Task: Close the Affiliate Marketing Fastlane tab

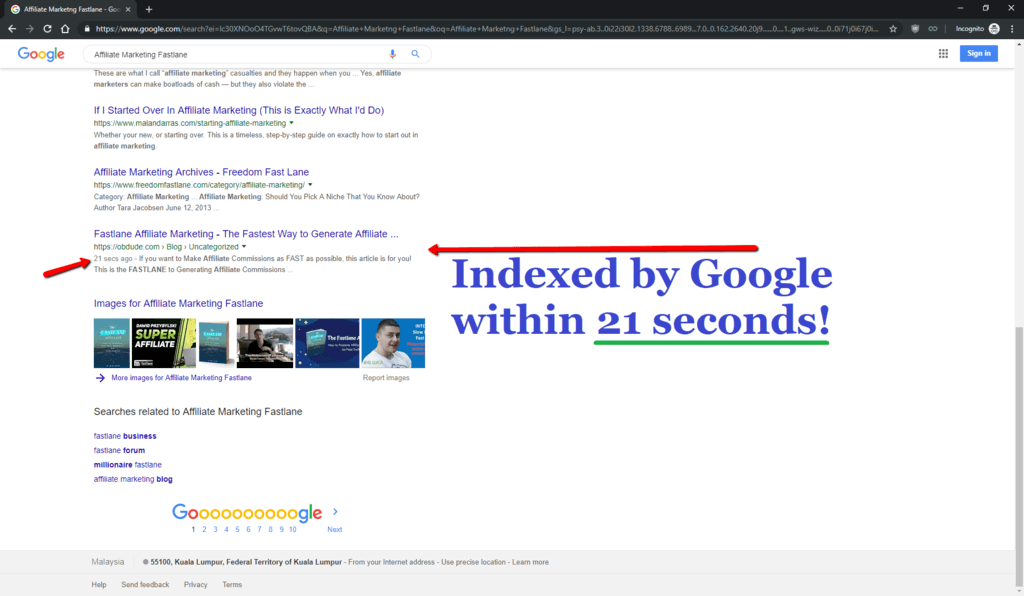Action: coord(128,9)
